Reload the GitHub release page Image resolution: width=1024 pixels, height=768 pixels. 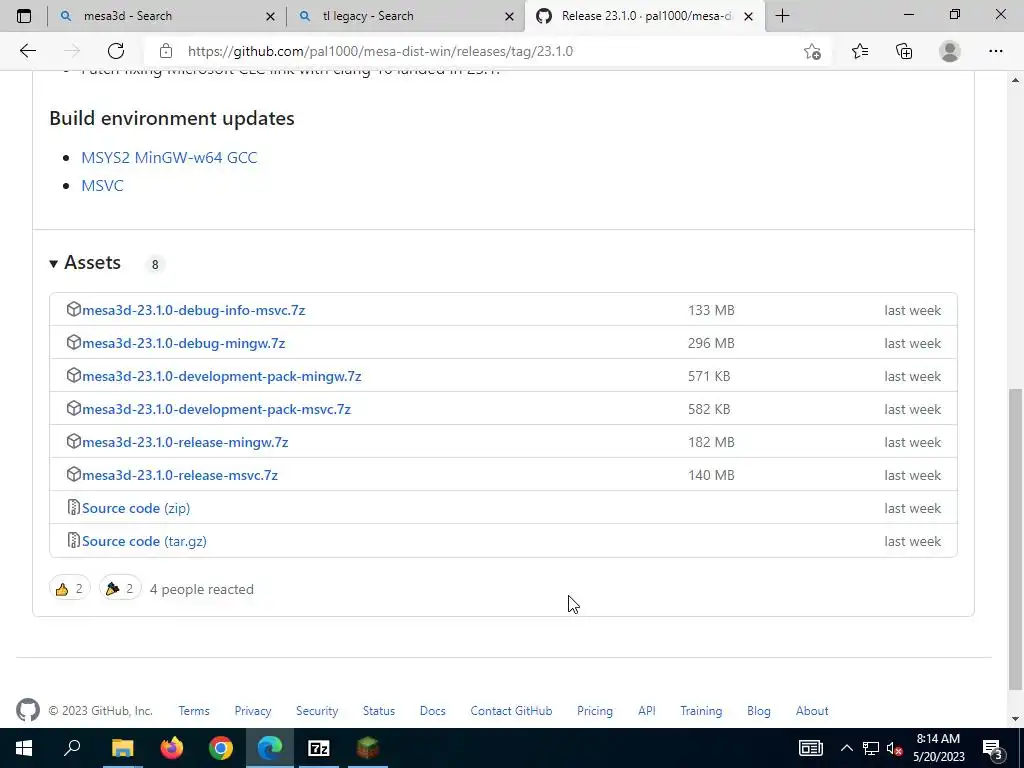pyautogui.click(x=116, y=51)
